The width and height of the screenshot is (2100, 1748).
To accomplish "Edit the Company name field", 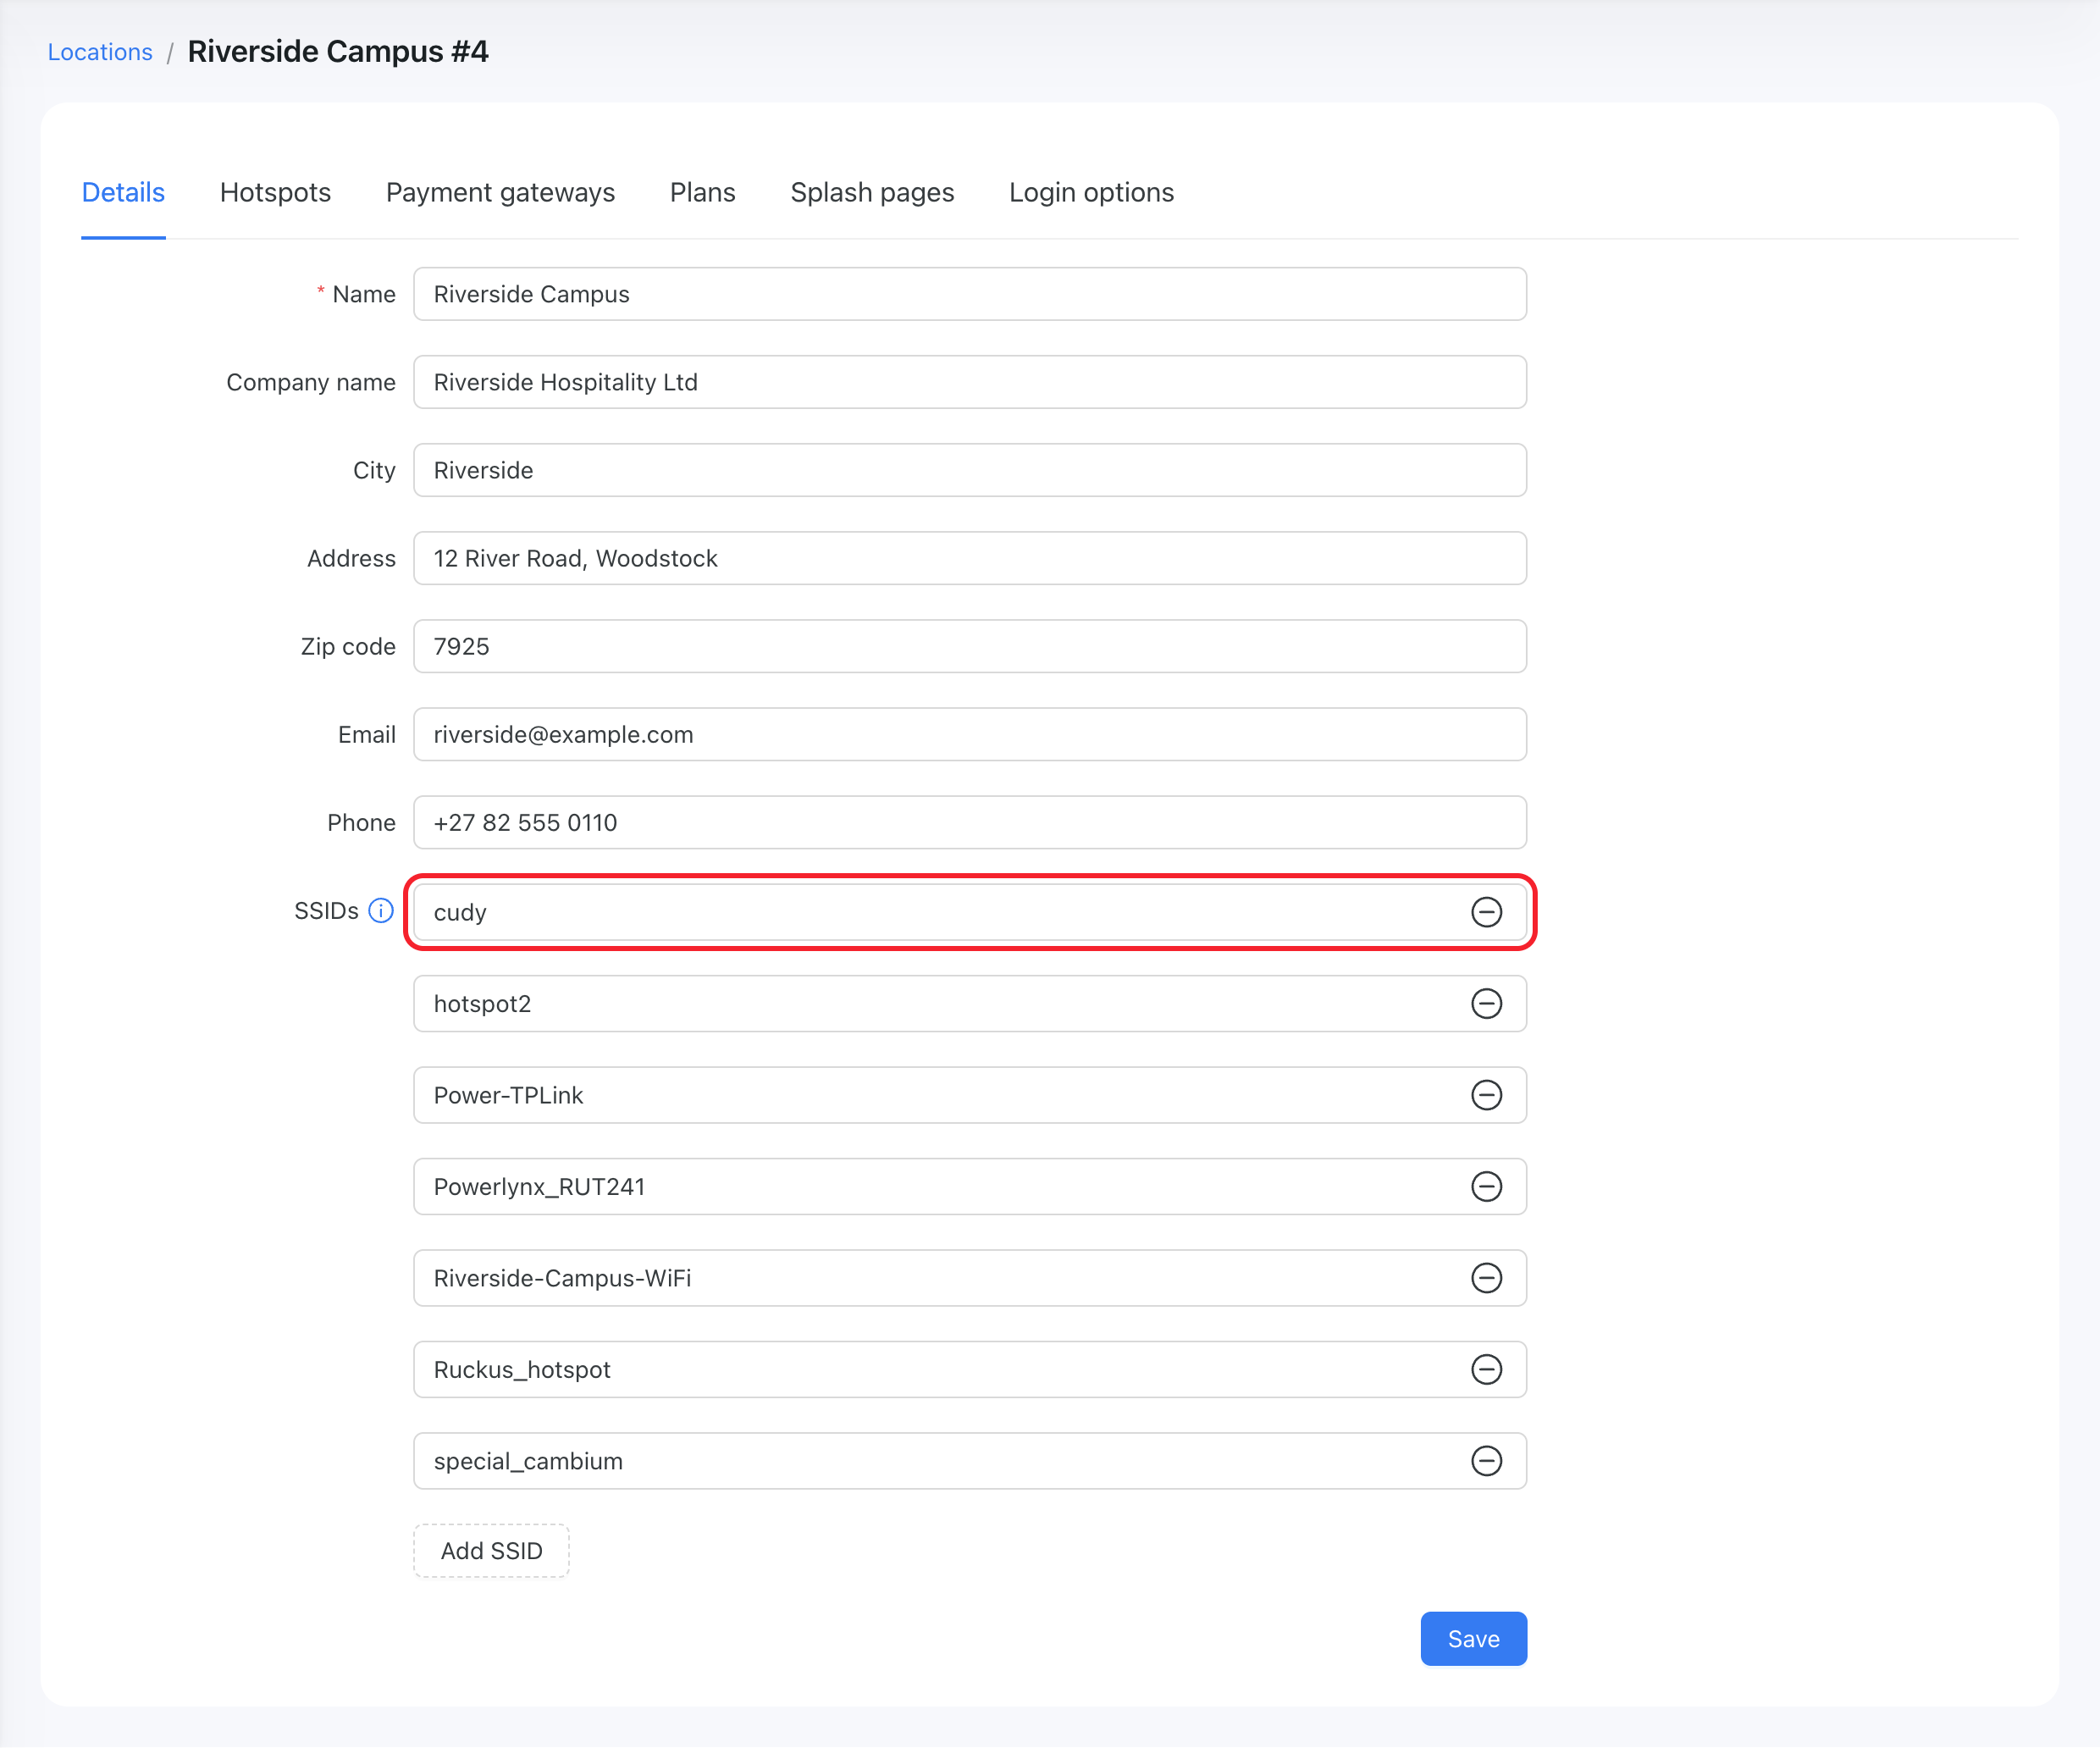I will (969, 382).
